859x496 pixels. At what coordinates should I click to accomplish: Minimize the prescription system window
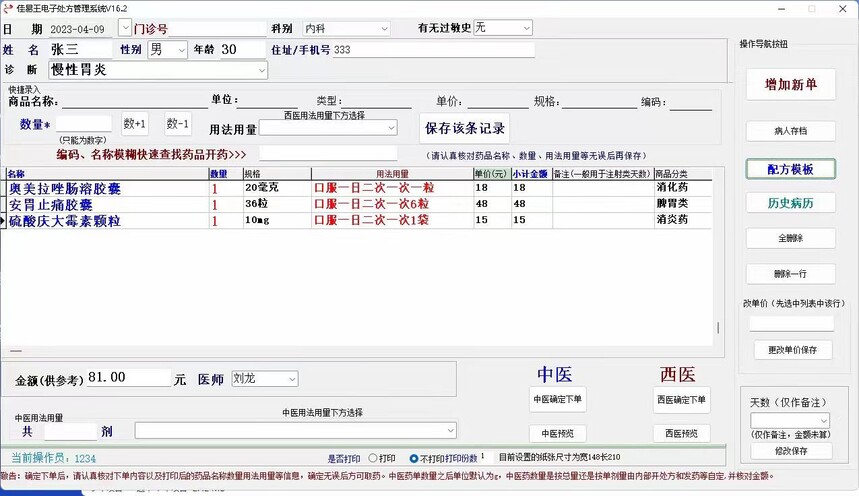782,9
